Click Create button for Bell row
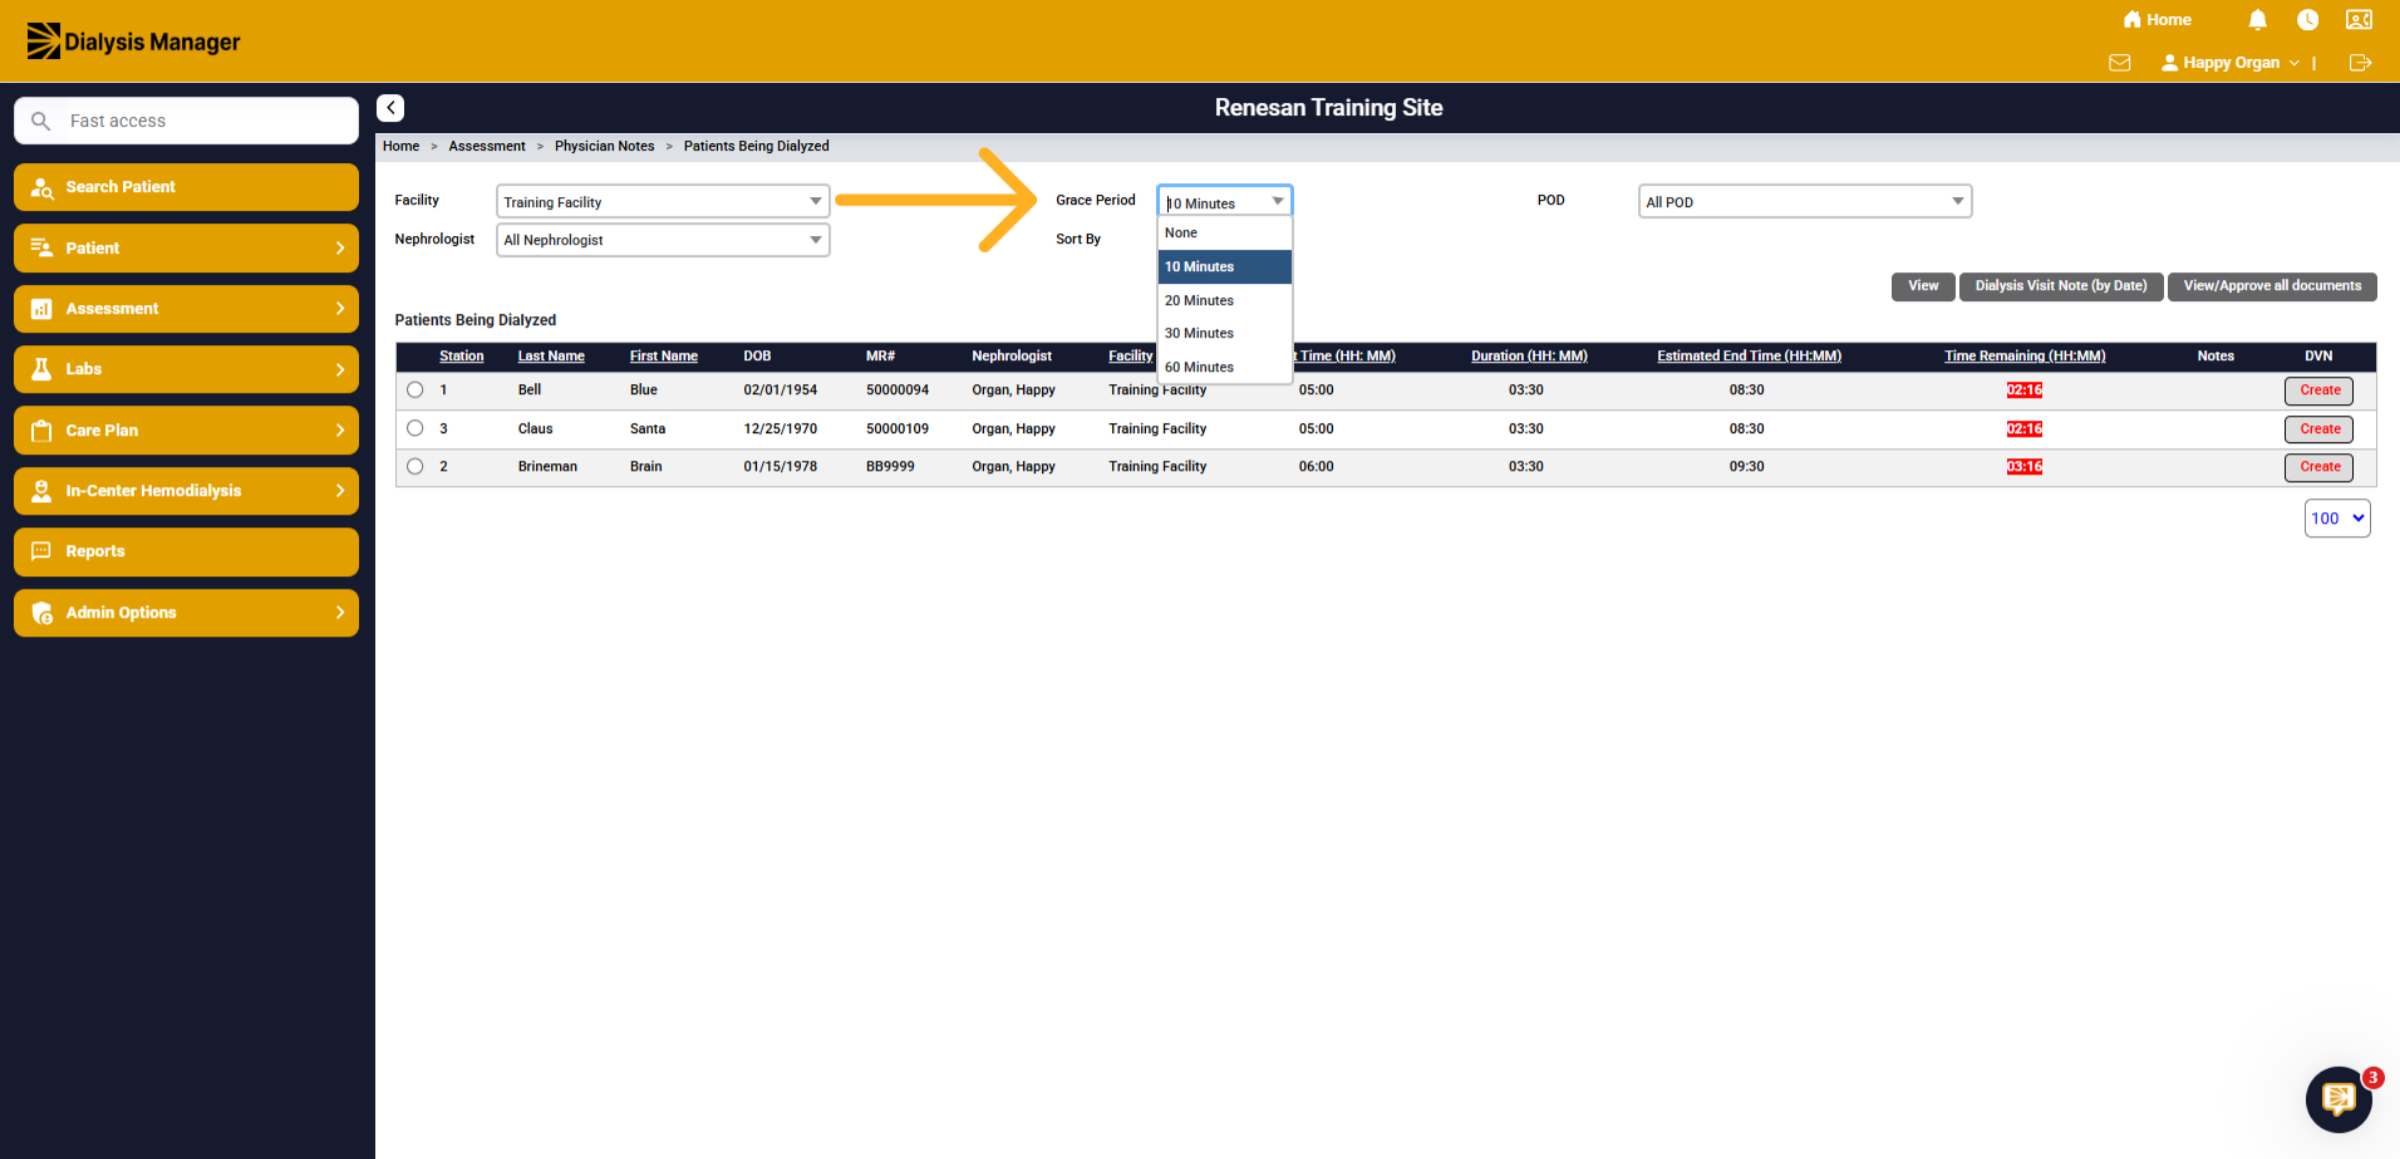2400x1159 pixels. pos(2319,390)
